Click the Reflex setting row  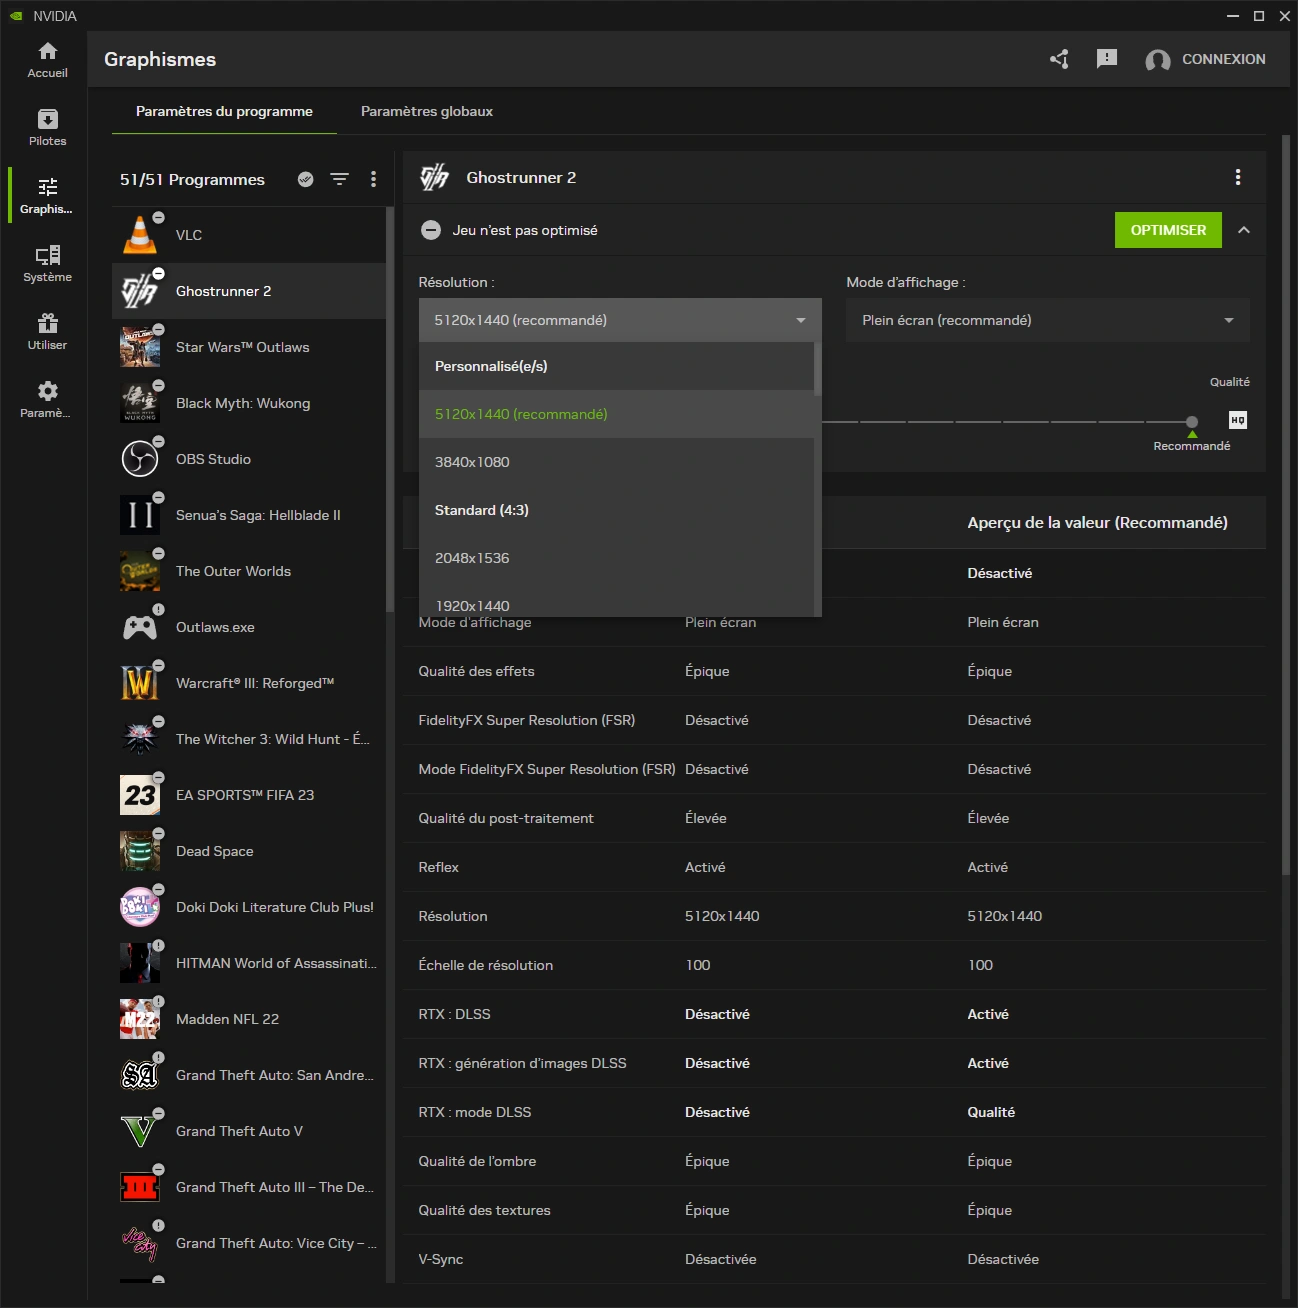point(834,867)
